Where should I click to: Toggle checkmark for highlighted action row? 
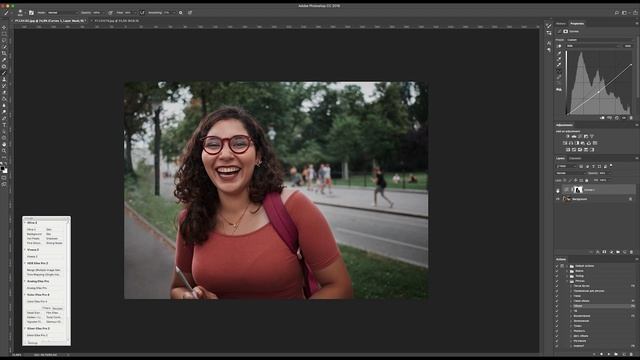pos(557,306)
